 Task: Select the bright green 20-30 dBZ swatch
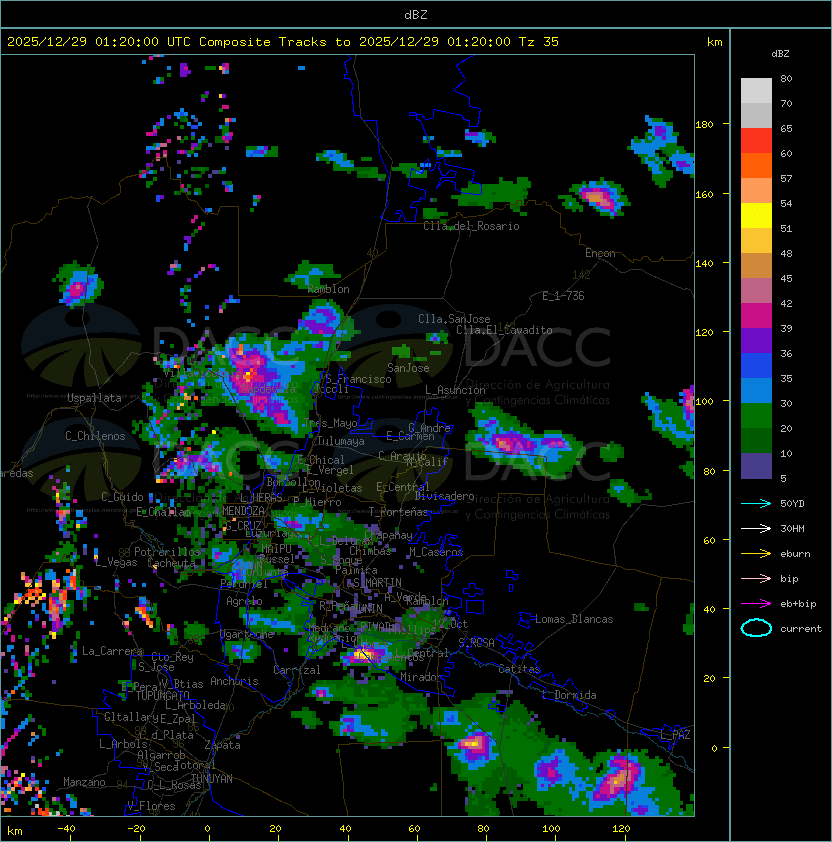coord(756,416)
